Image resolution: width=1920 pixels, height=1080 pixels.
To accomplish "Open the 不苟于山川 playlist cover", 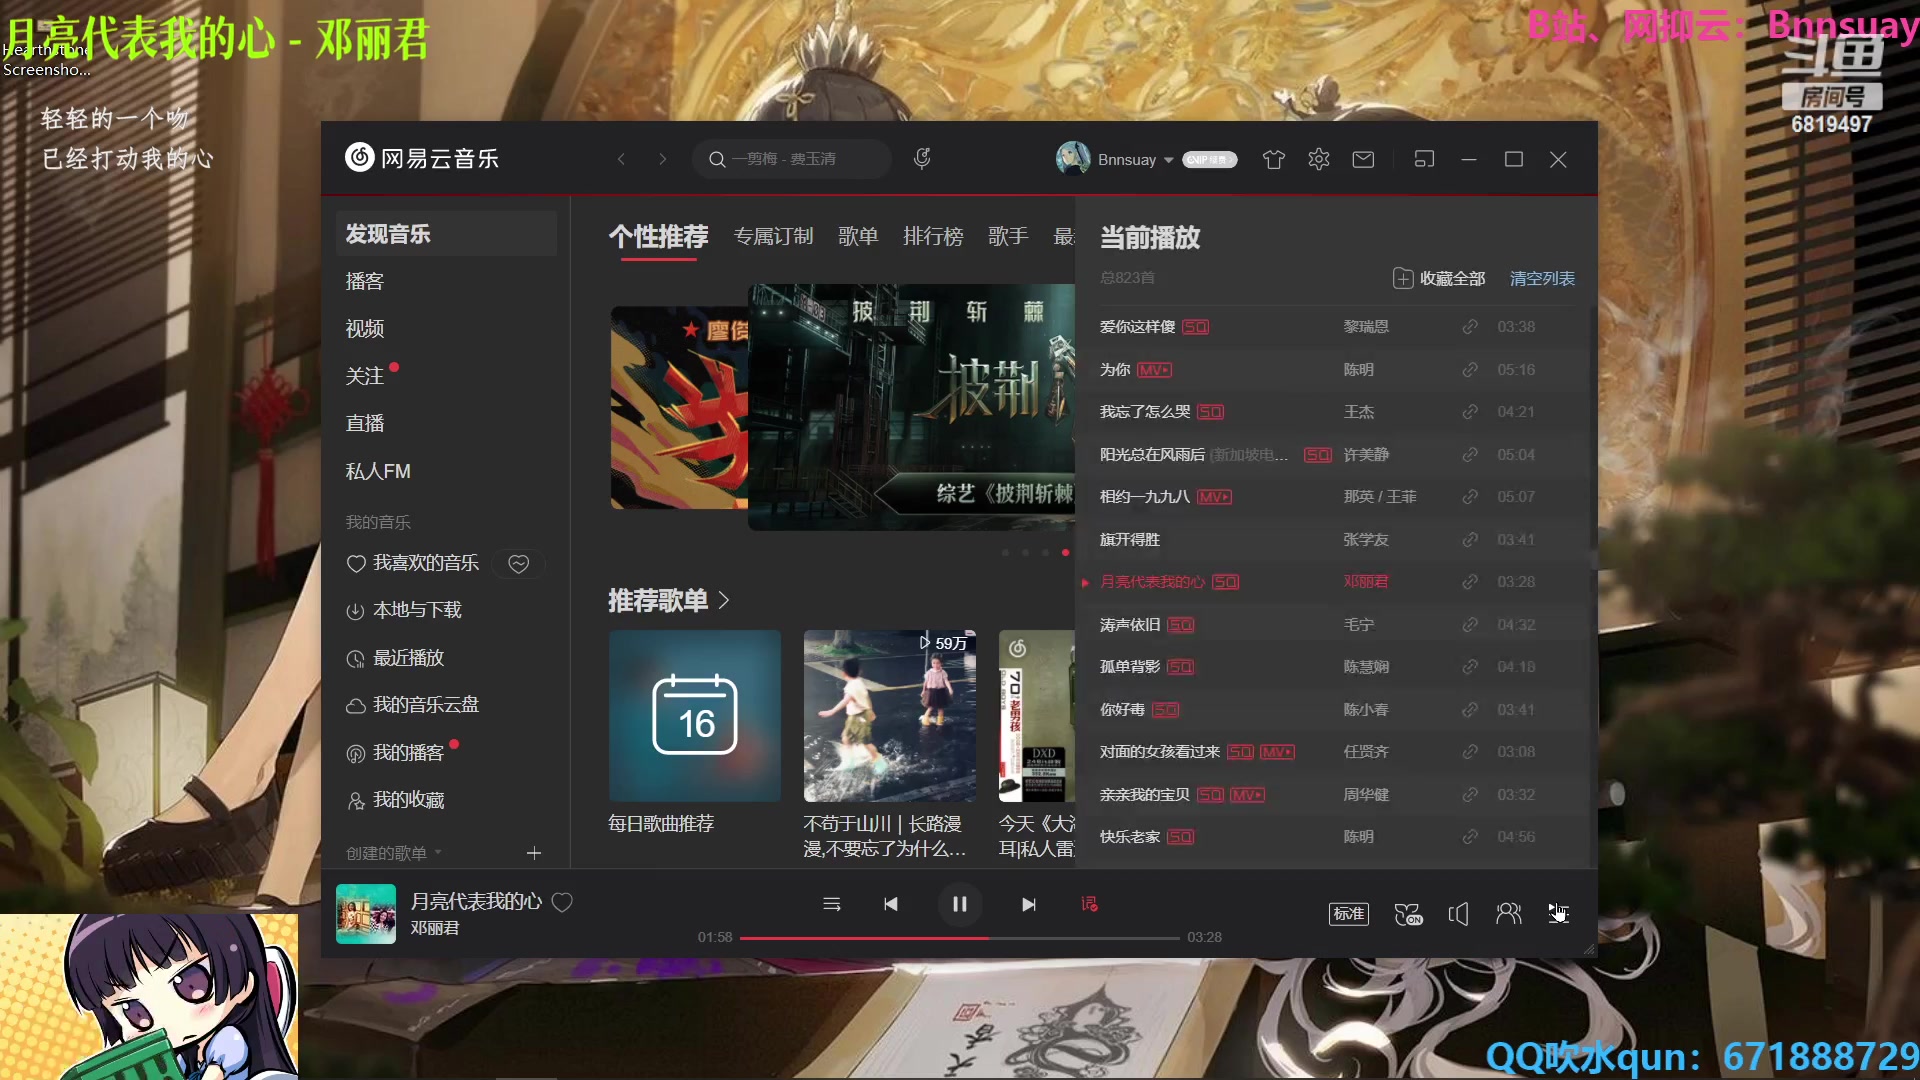I will 890,716.
